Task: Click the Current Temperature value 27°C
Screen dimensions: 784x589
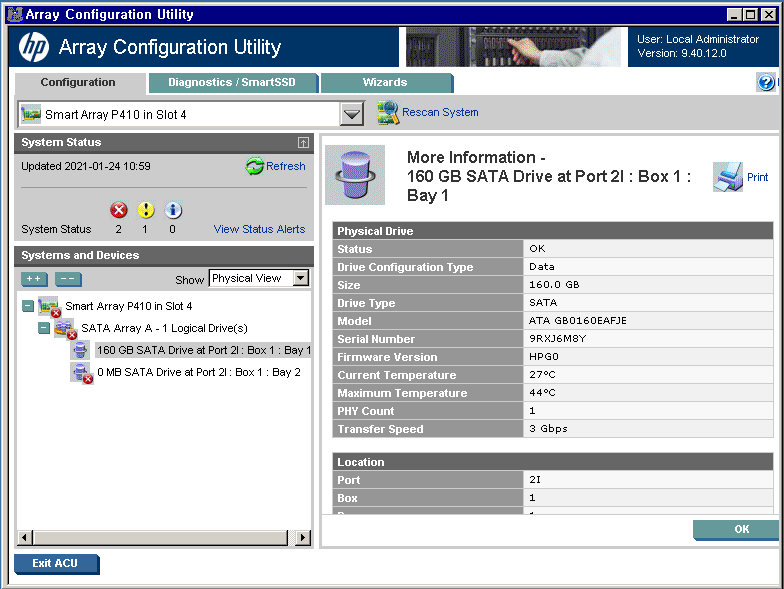Action: point(542,374)
